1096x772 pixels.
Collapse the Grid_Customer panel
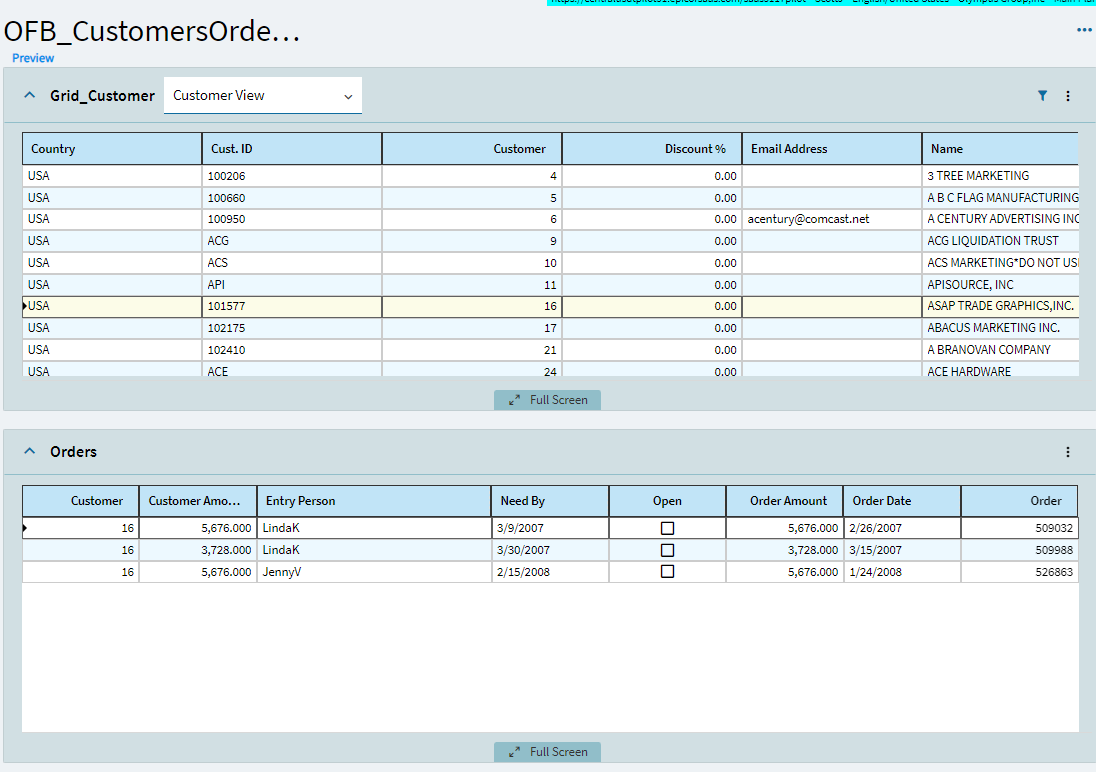point(29,95)
